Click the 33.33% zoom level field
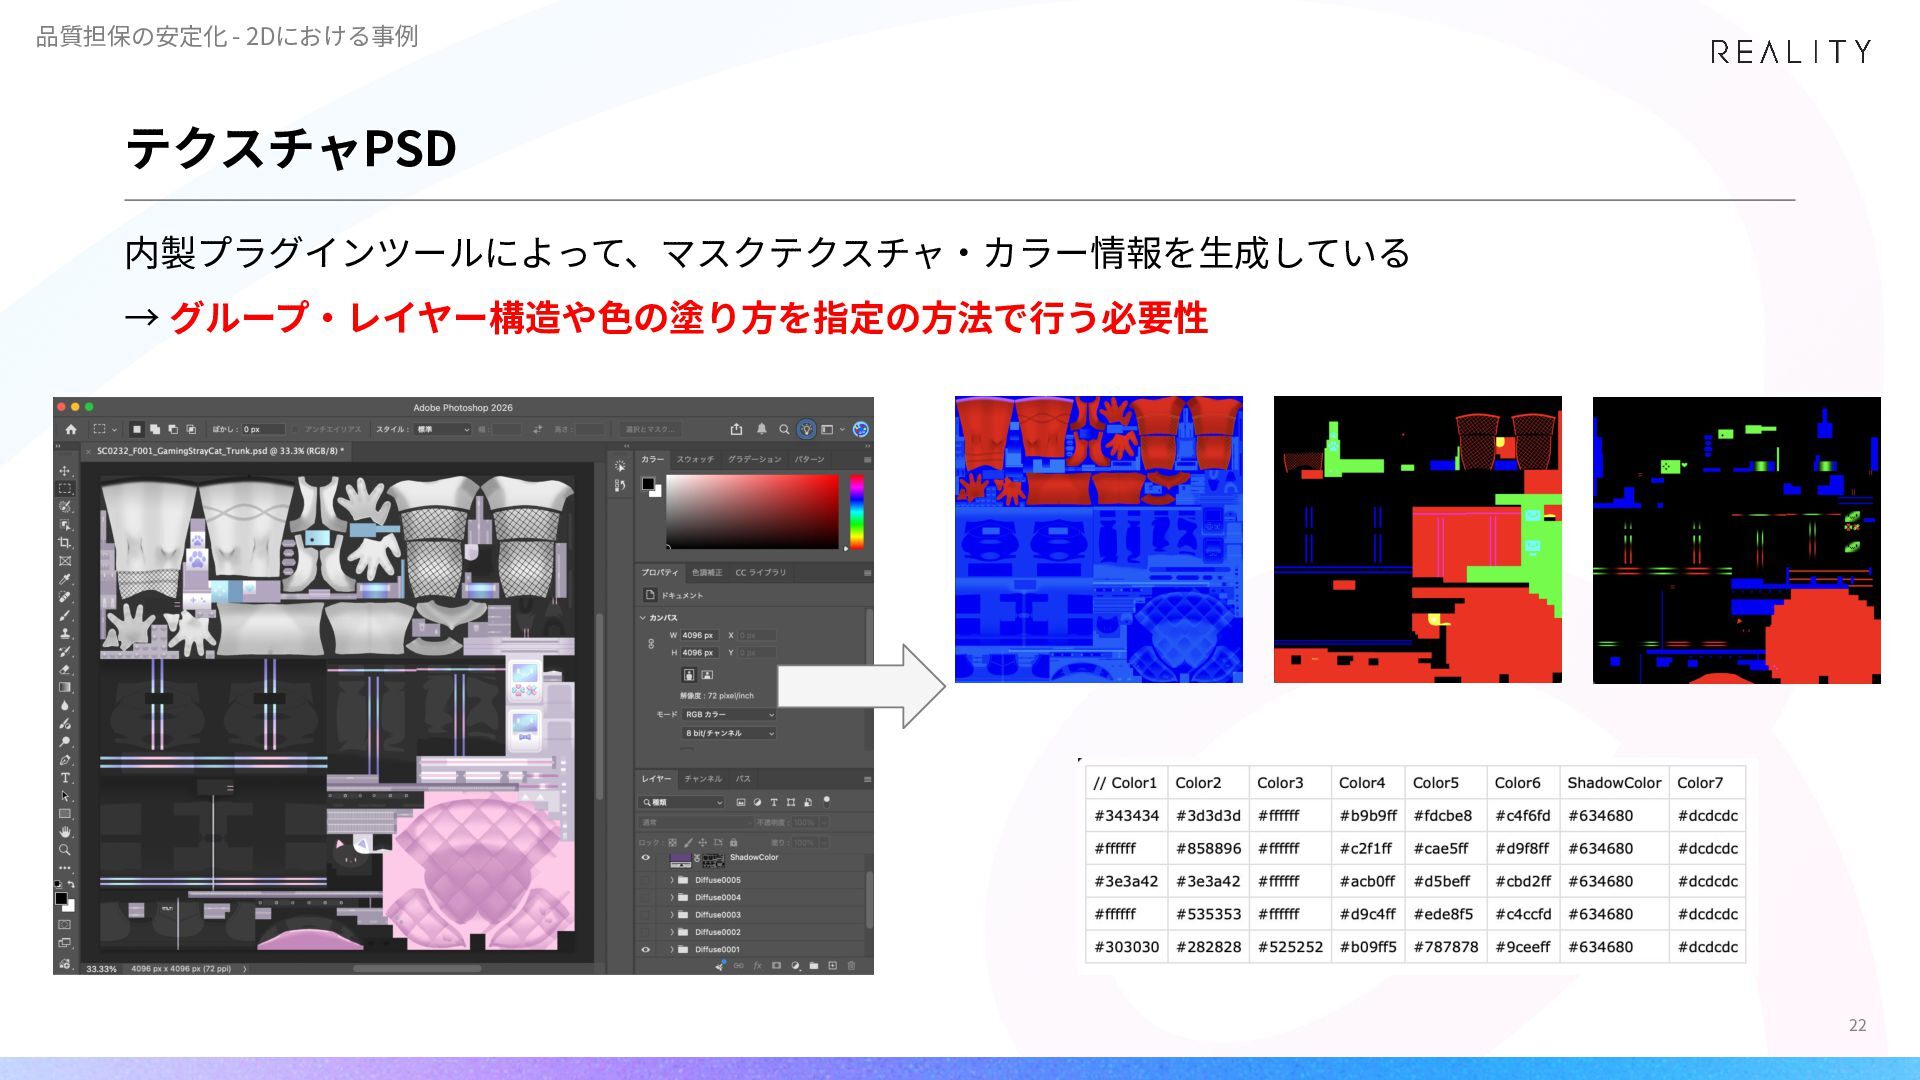 click(101, 969)
